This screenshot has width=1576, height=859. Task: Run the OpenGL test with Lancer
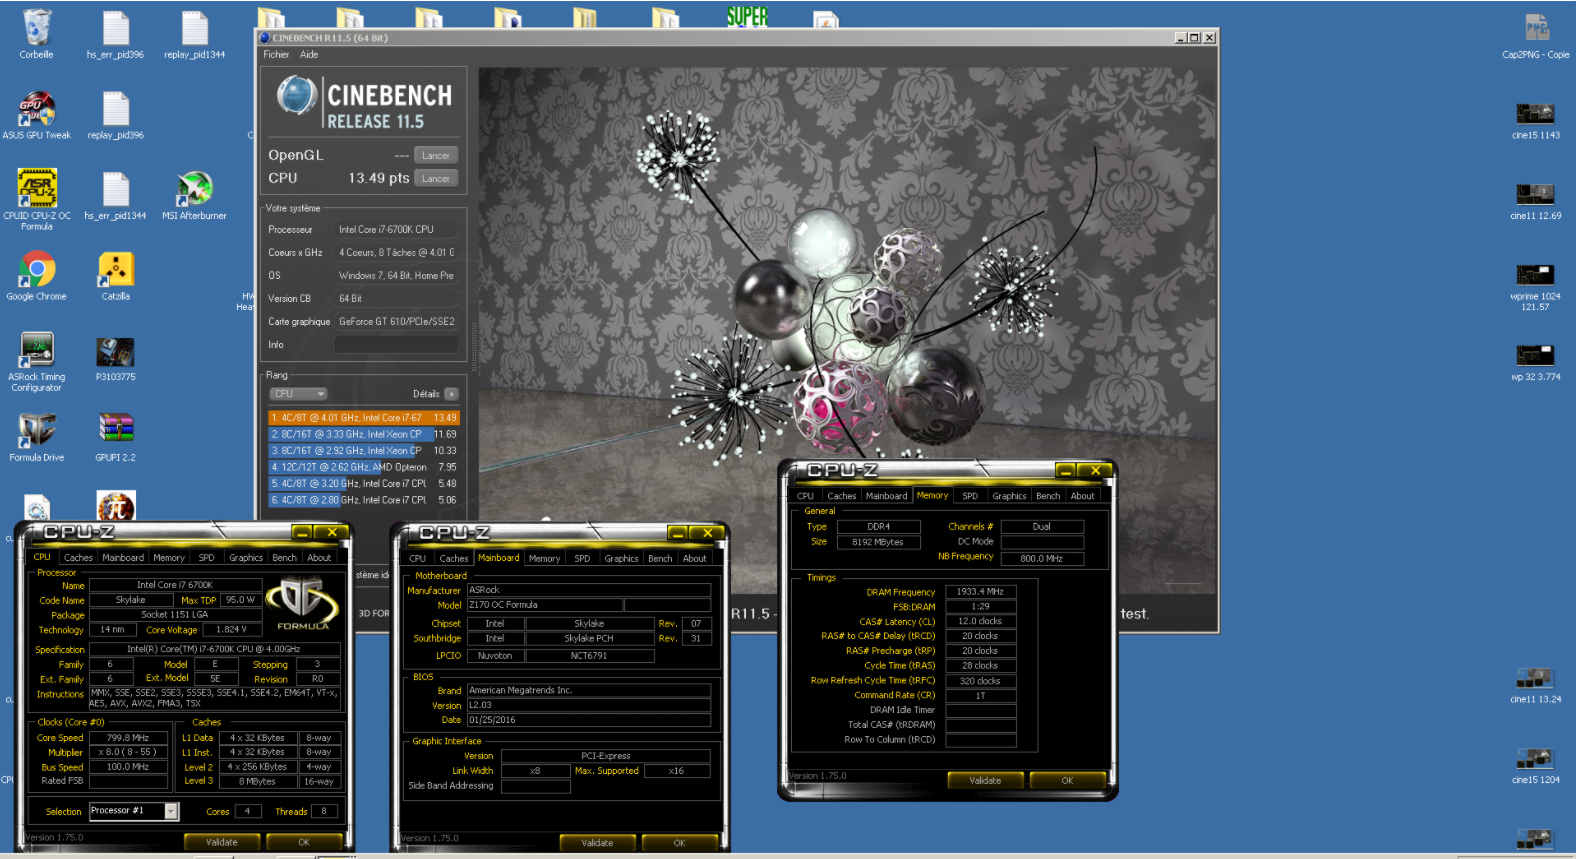tap(436, 155)
